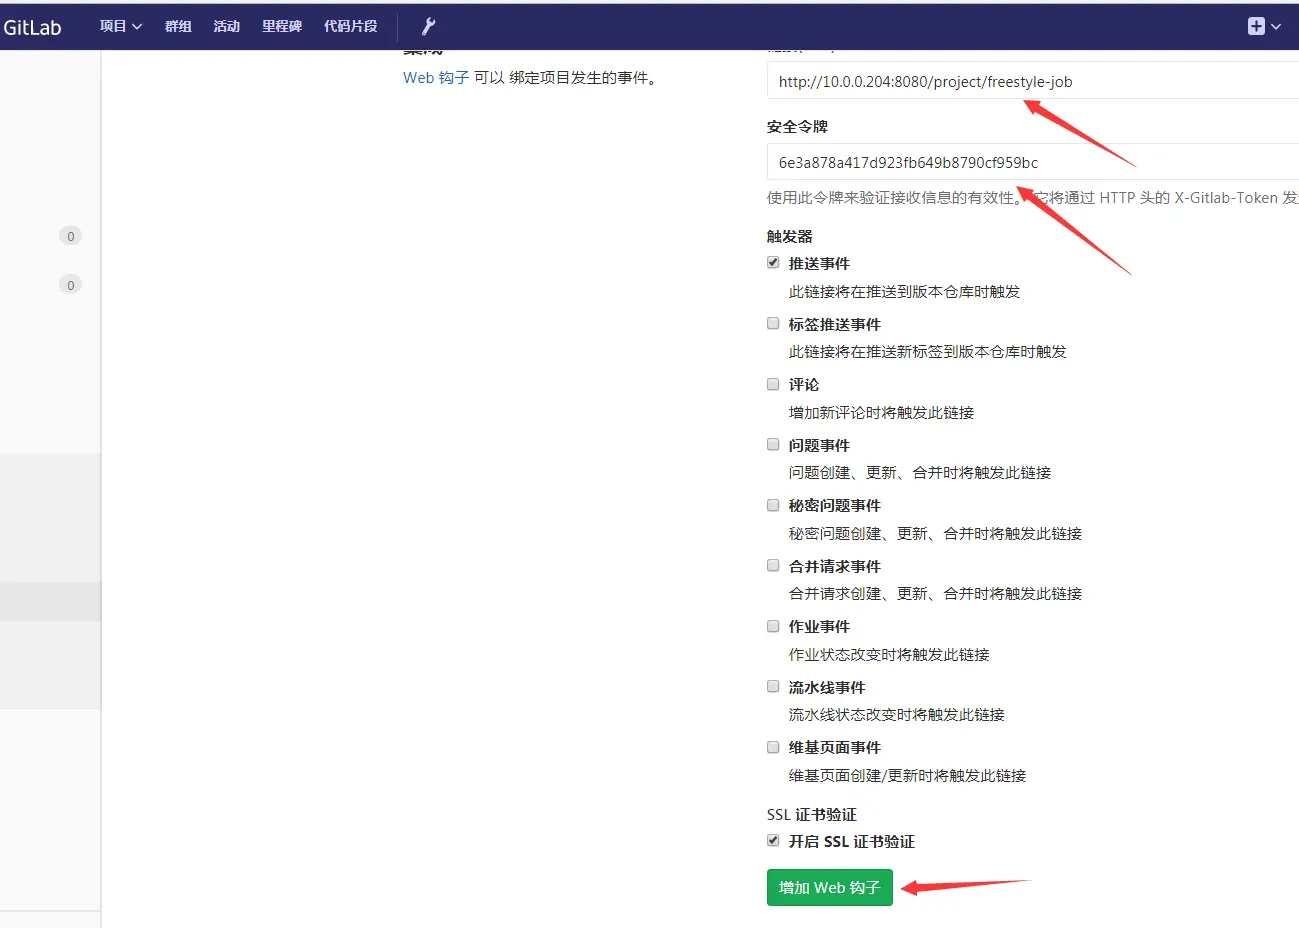Open 代码片段 in the navigation bar

350,26
